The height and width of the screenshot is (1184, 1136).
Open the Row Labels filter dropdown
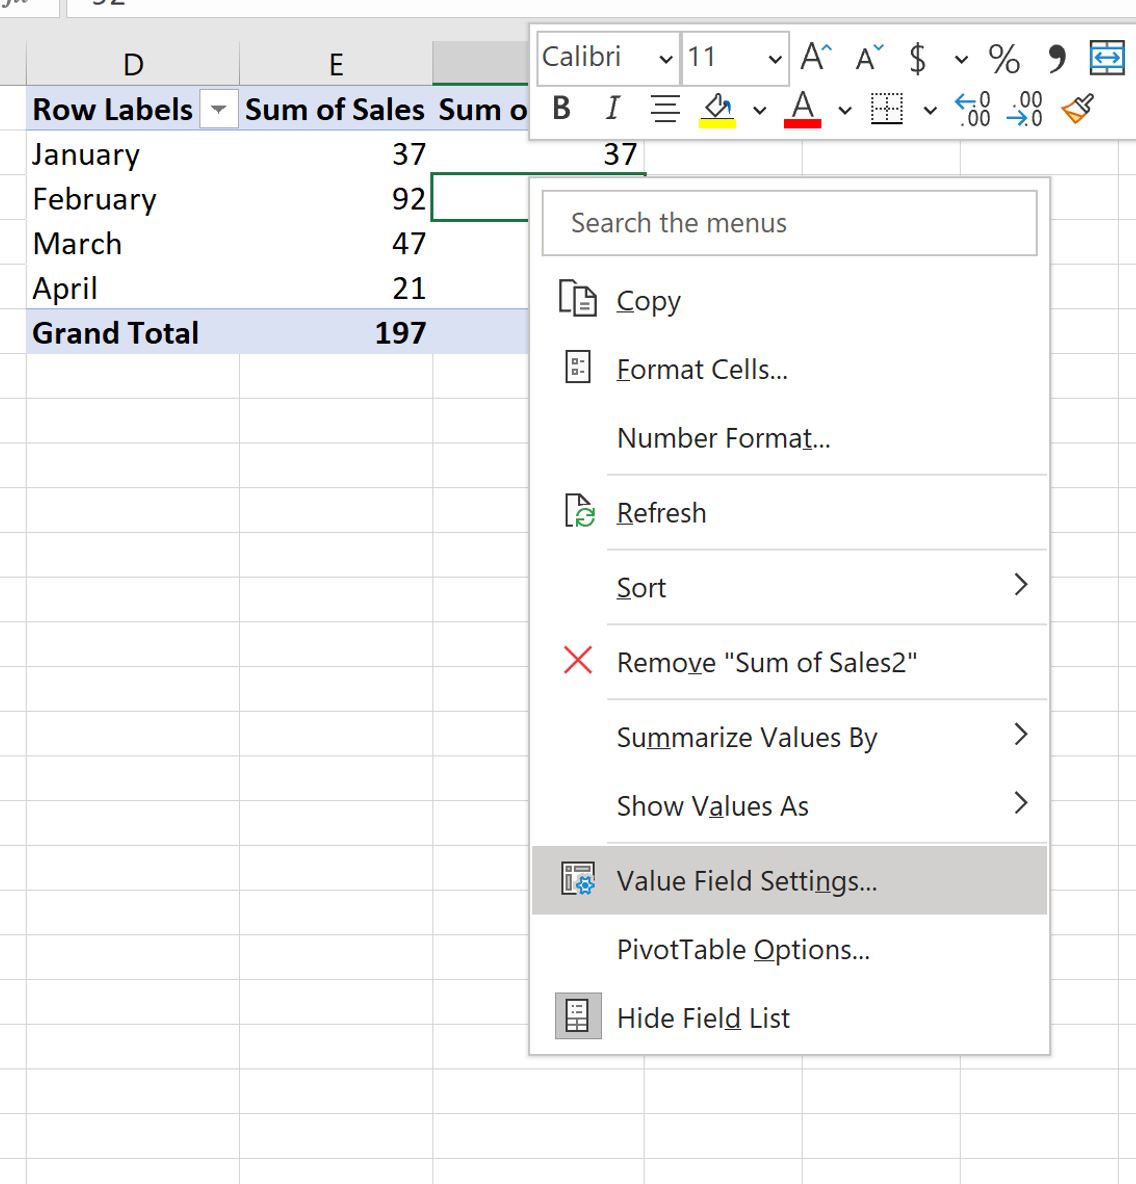[x=218, y=110]
